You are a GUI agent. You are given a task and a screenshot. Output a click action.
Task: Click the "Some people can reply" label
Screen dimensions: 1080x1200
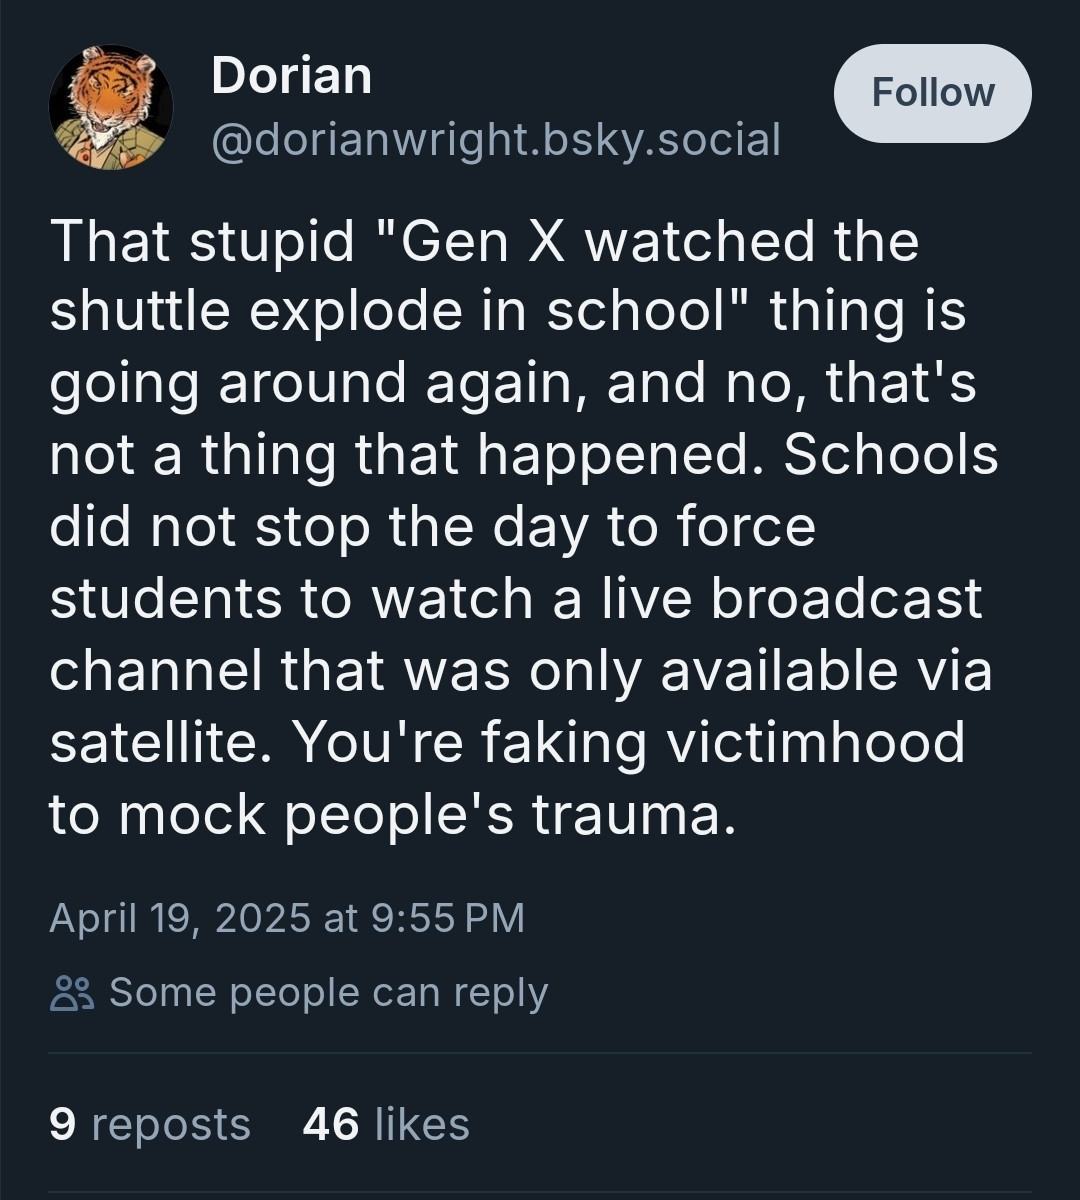click(x=328, y=993)
